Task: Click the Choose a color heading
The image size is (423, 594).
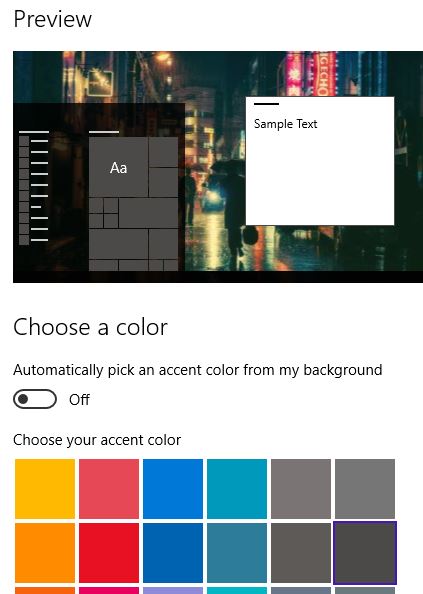Action: tap(90, 327)
